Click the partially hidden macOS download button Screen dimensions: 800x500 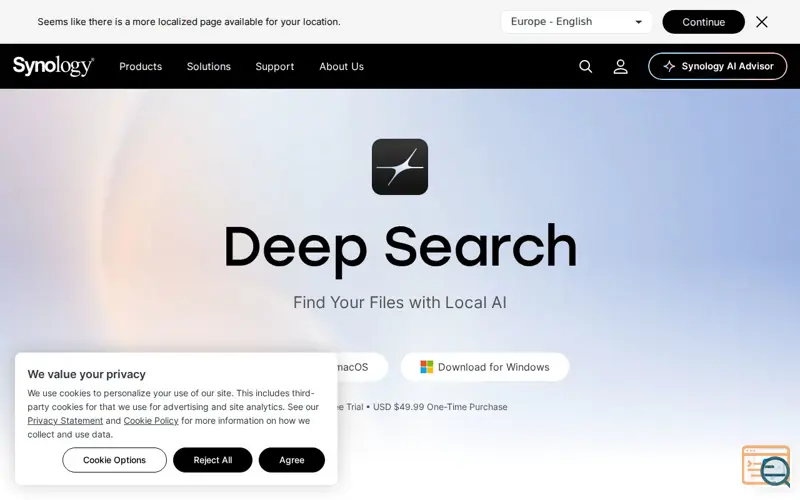click(x=362, y=367)
